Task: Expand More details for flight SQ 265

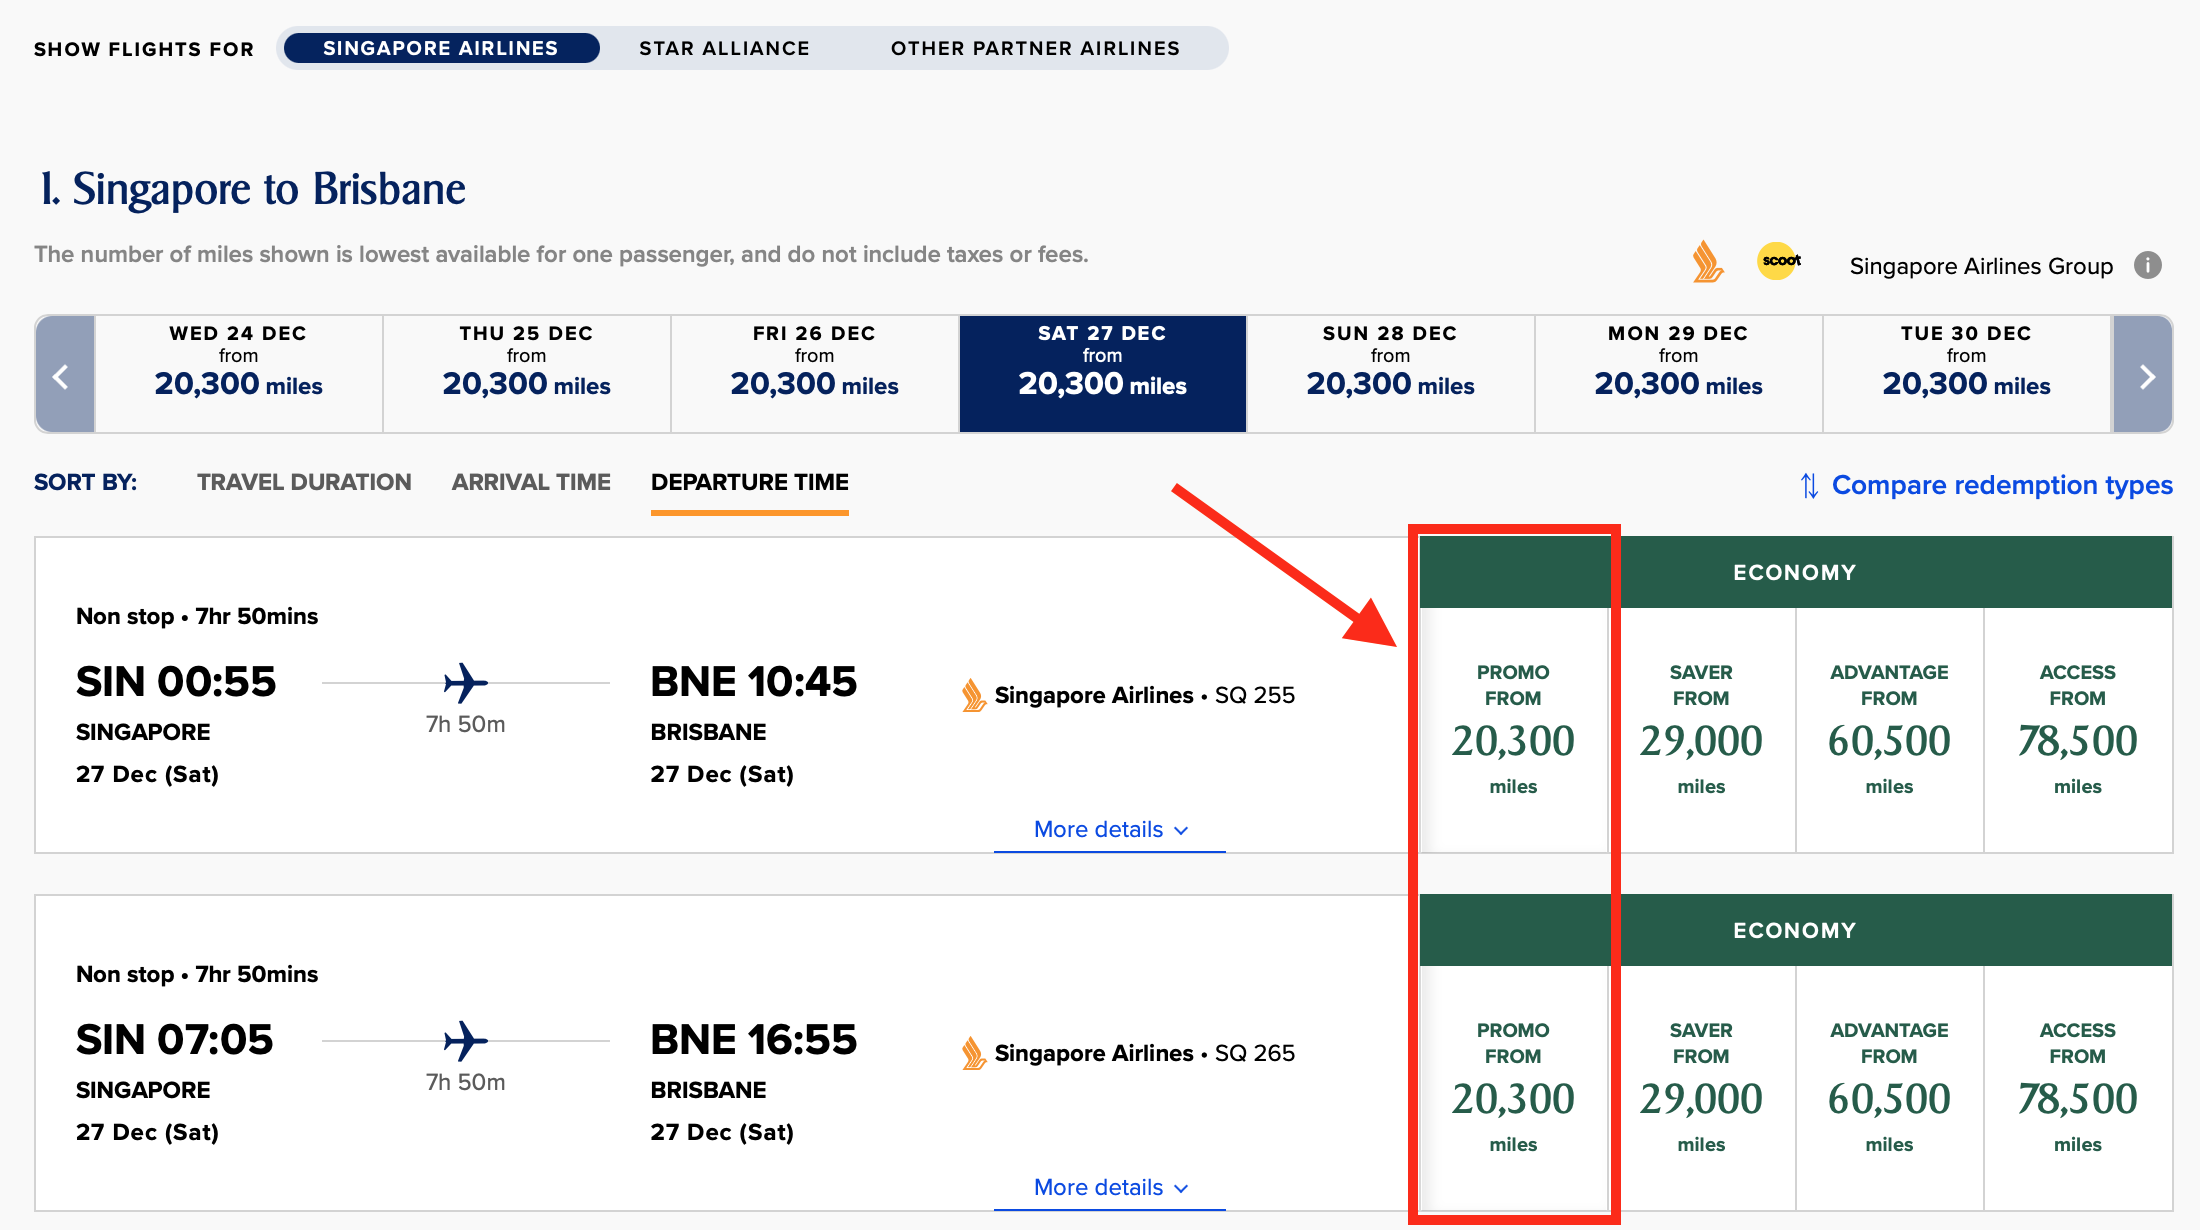Action: click(x=1108, y=1187)
